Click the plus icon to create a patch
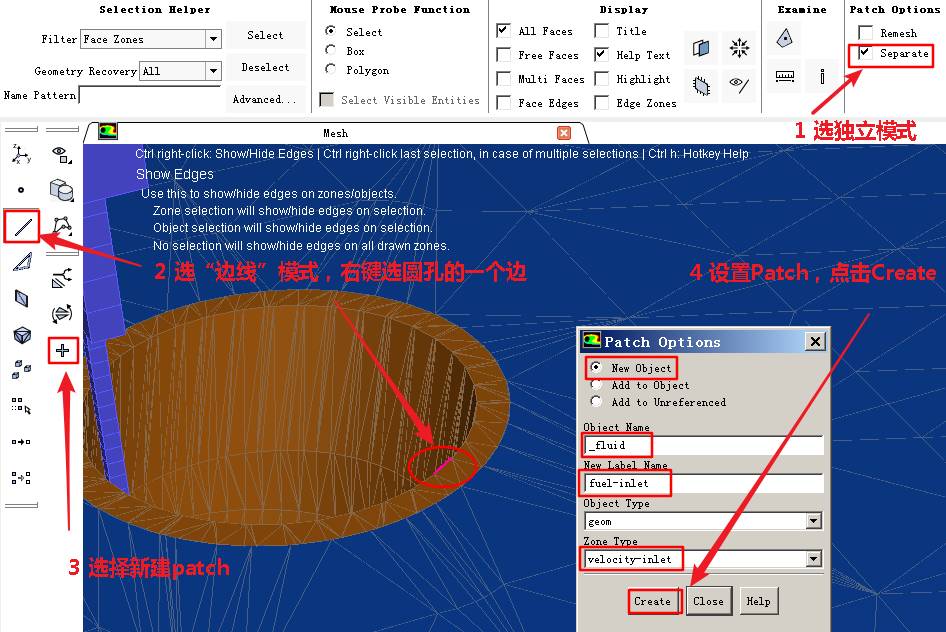The width and height of the screenshot is (946, 632). [63, 350]
